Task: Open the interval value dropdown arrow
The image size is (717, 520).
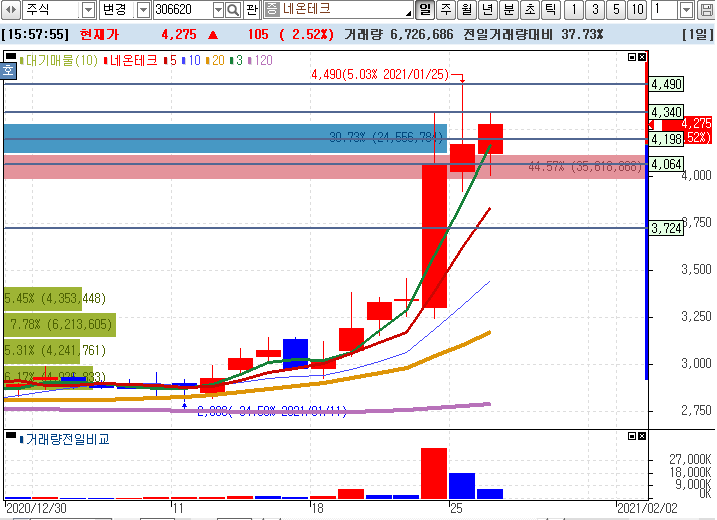Action: click(x=686, y=10)
